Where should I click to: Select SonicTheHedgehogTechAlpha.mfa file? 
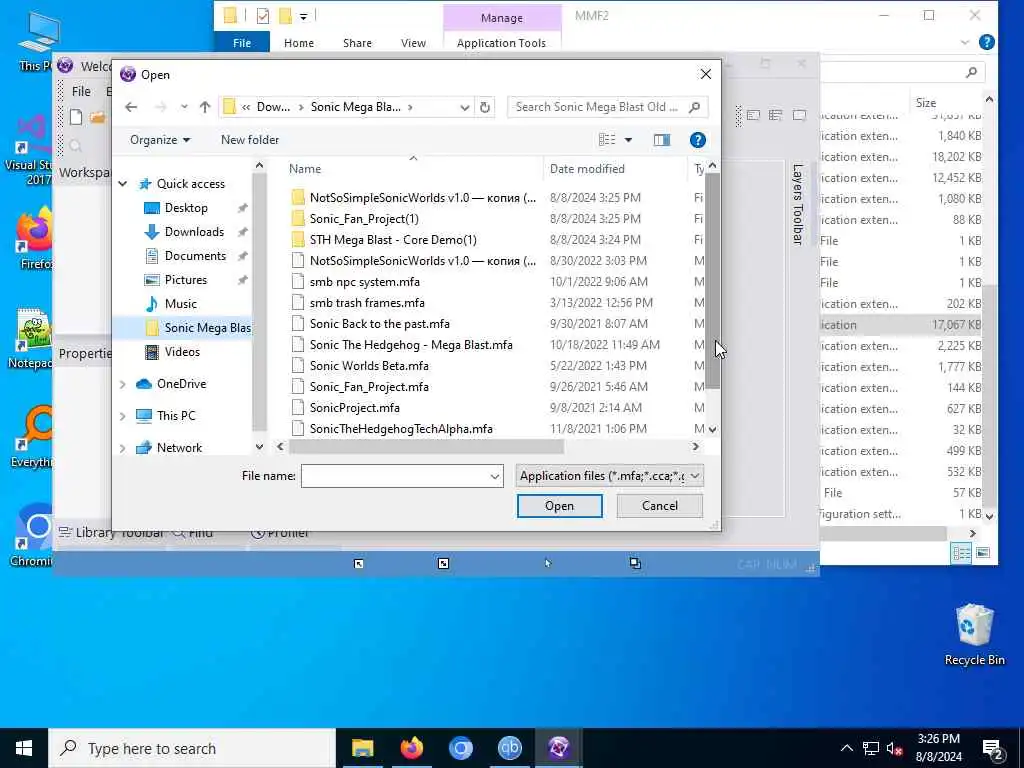click(401, 429)
